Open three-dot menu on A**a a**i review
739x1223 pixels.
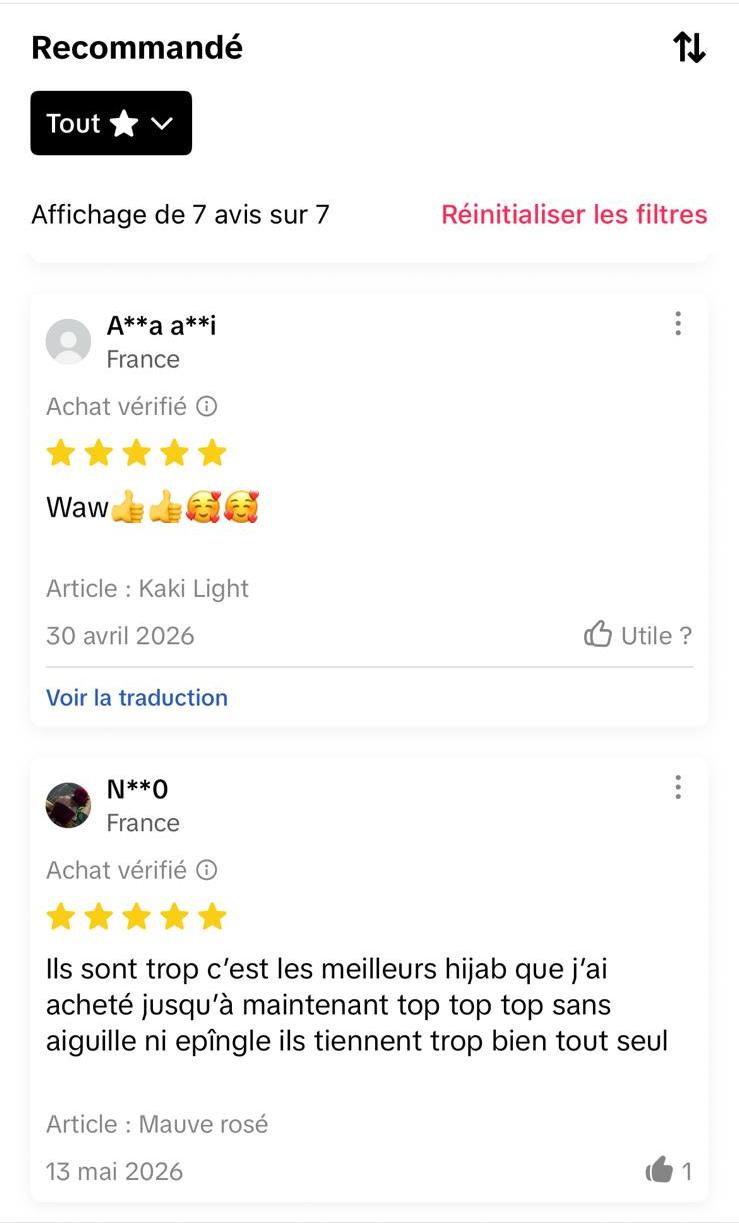pos(678,323)
